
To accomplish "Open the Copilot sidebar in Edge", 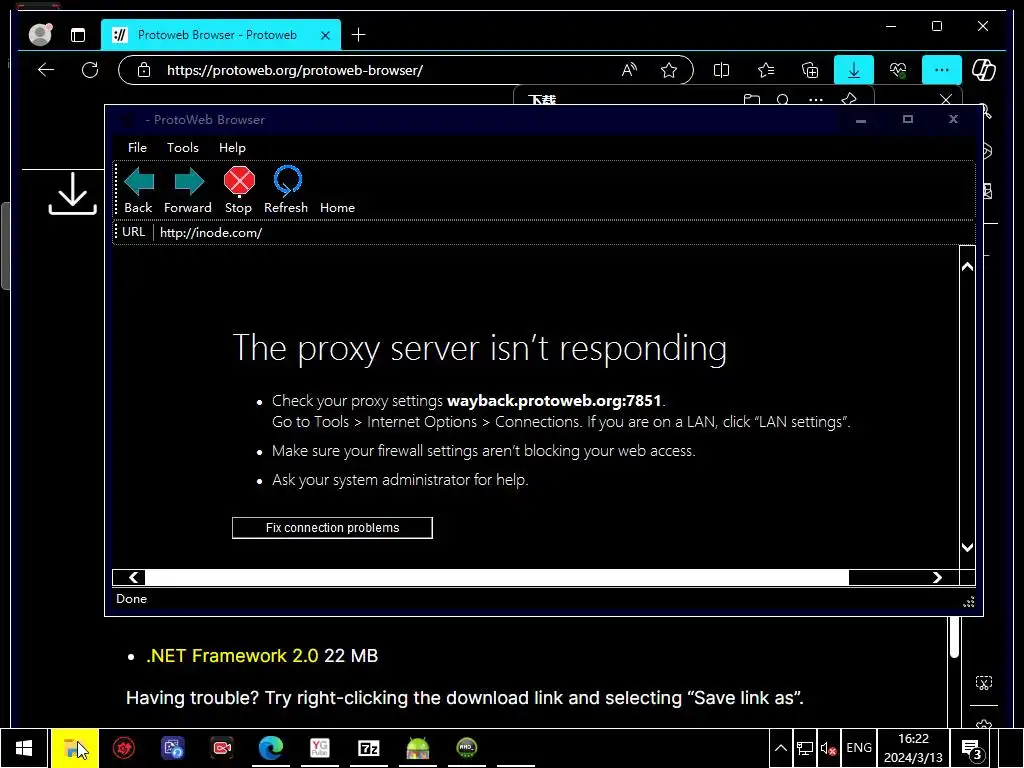I will 984,70.
